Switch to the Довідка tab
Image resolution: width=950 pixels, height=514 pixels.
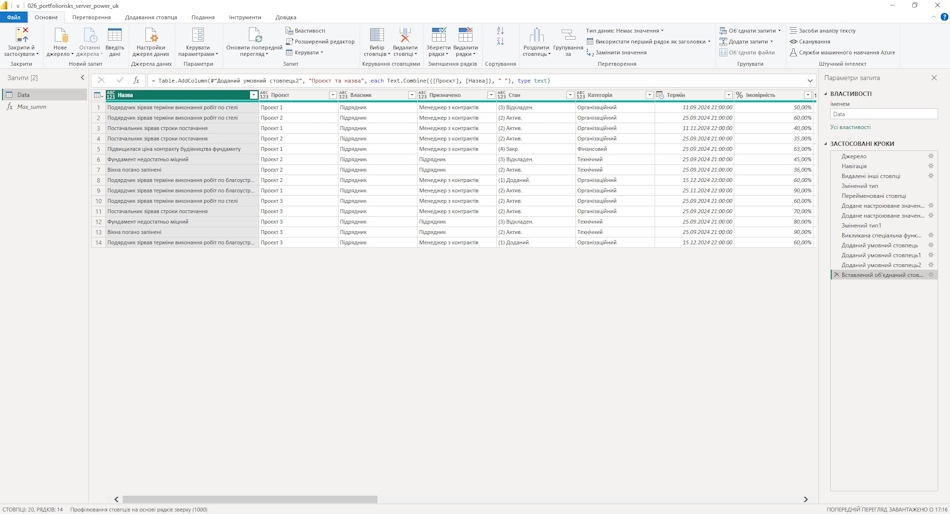click(x=286, y=17)
